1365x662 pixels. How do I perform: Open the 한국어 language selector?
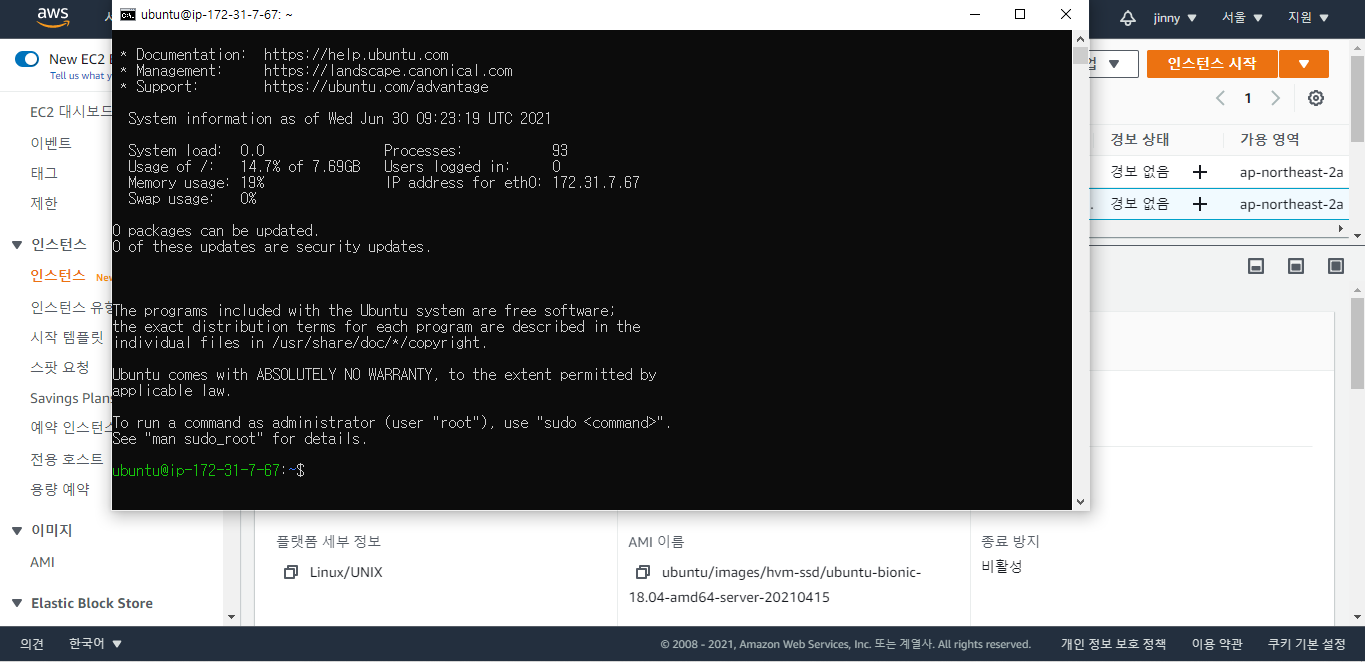tap(95, 644)
